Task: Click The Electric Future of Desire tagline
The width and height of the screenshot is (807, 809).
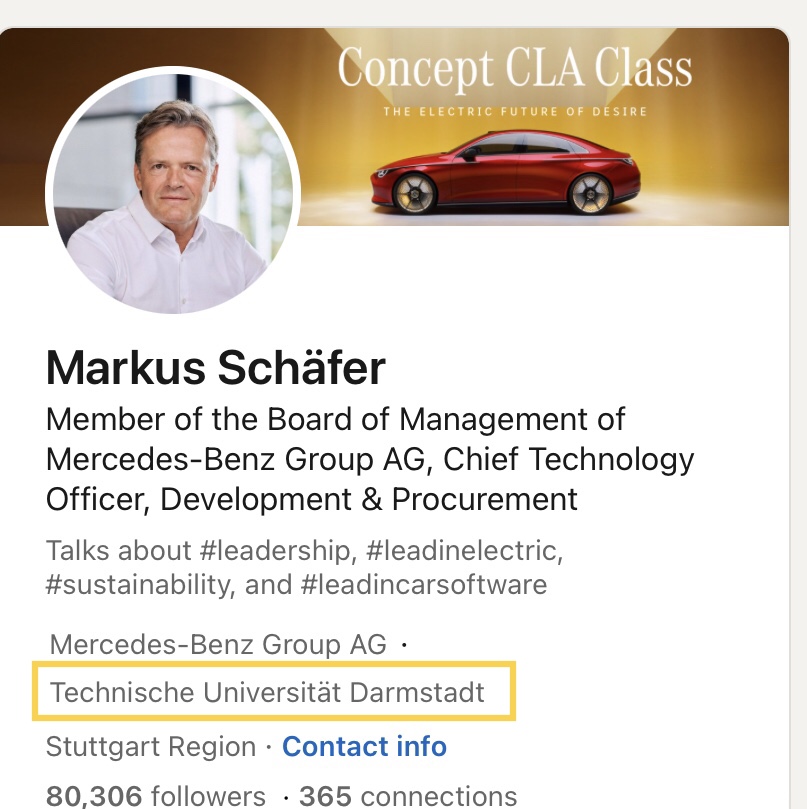Action: (515, 111)
